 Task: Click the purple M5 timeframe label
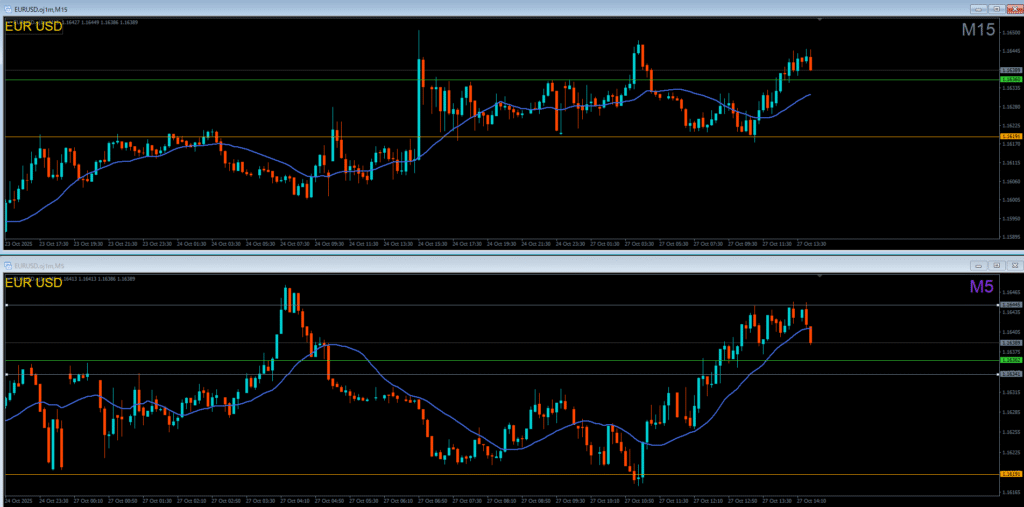[x=981, y=288]
